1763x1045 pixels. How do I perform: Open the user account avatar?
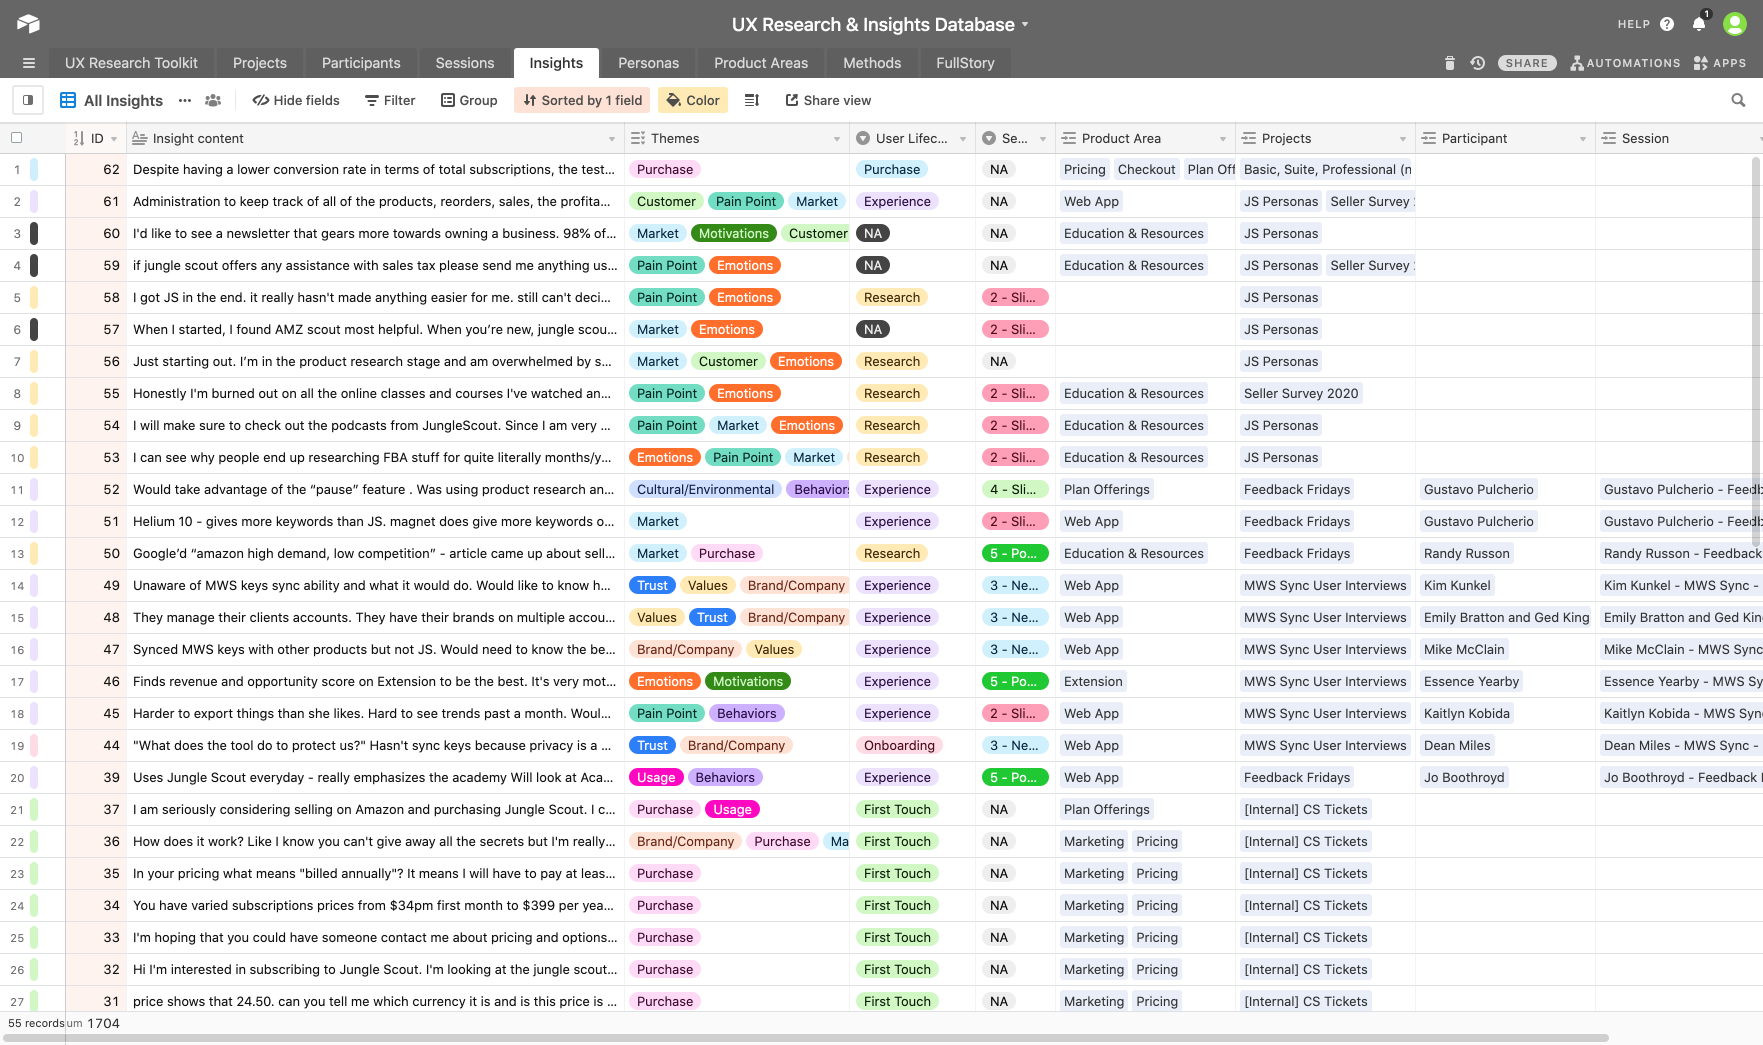pos(1735,24)
